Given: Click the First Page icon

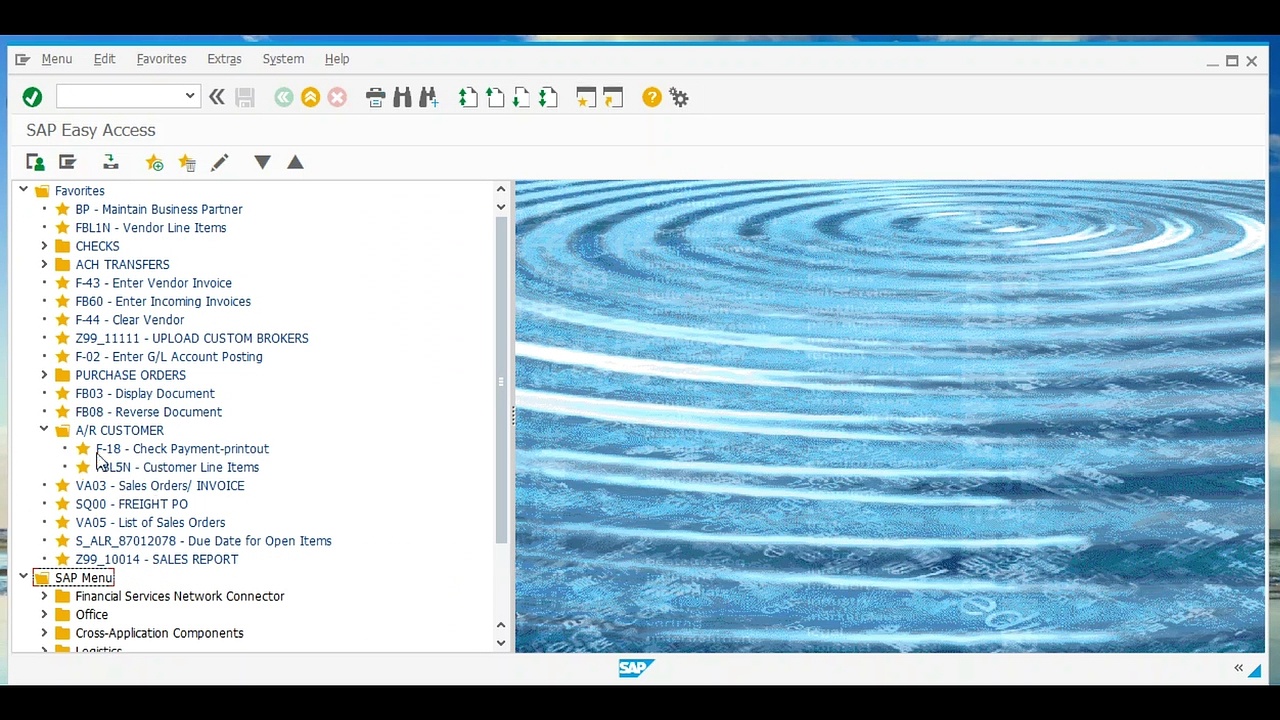Looking at the screenshot, I should 468,97.
